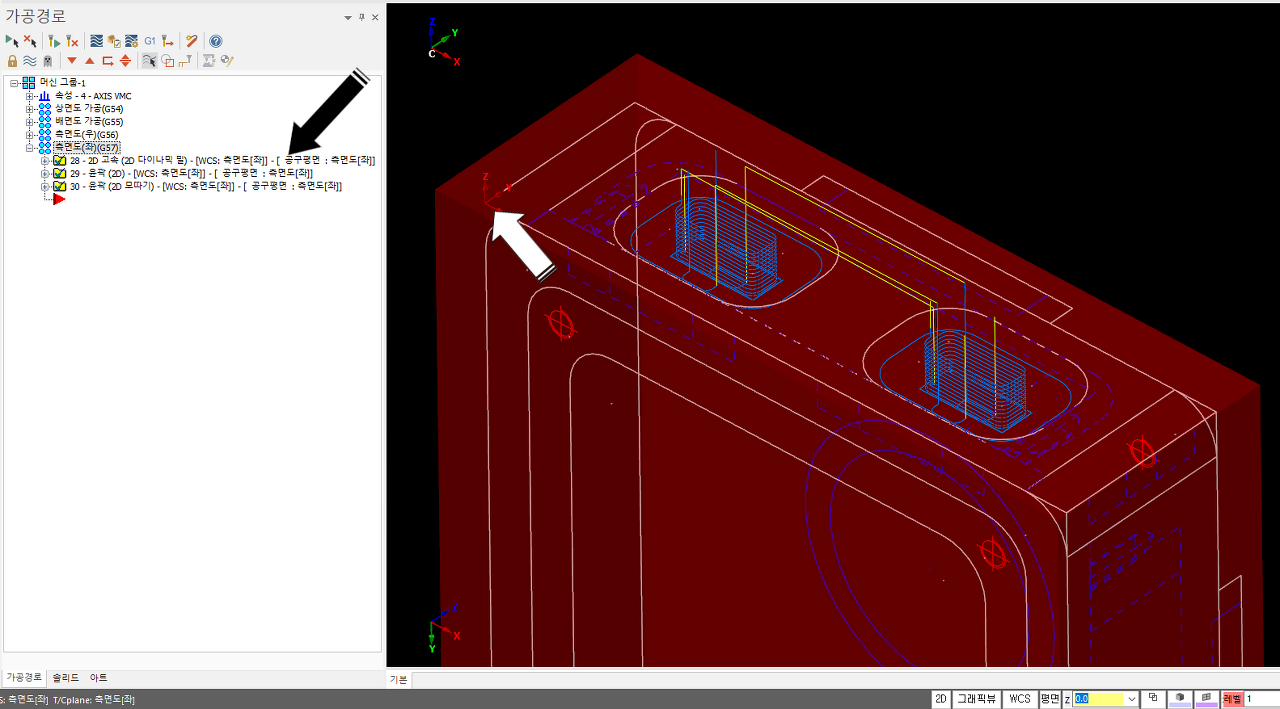Toggle selection checkmark on operation 30 folder
This screenshot has height=709, width=1280.
tap(60, 187)
